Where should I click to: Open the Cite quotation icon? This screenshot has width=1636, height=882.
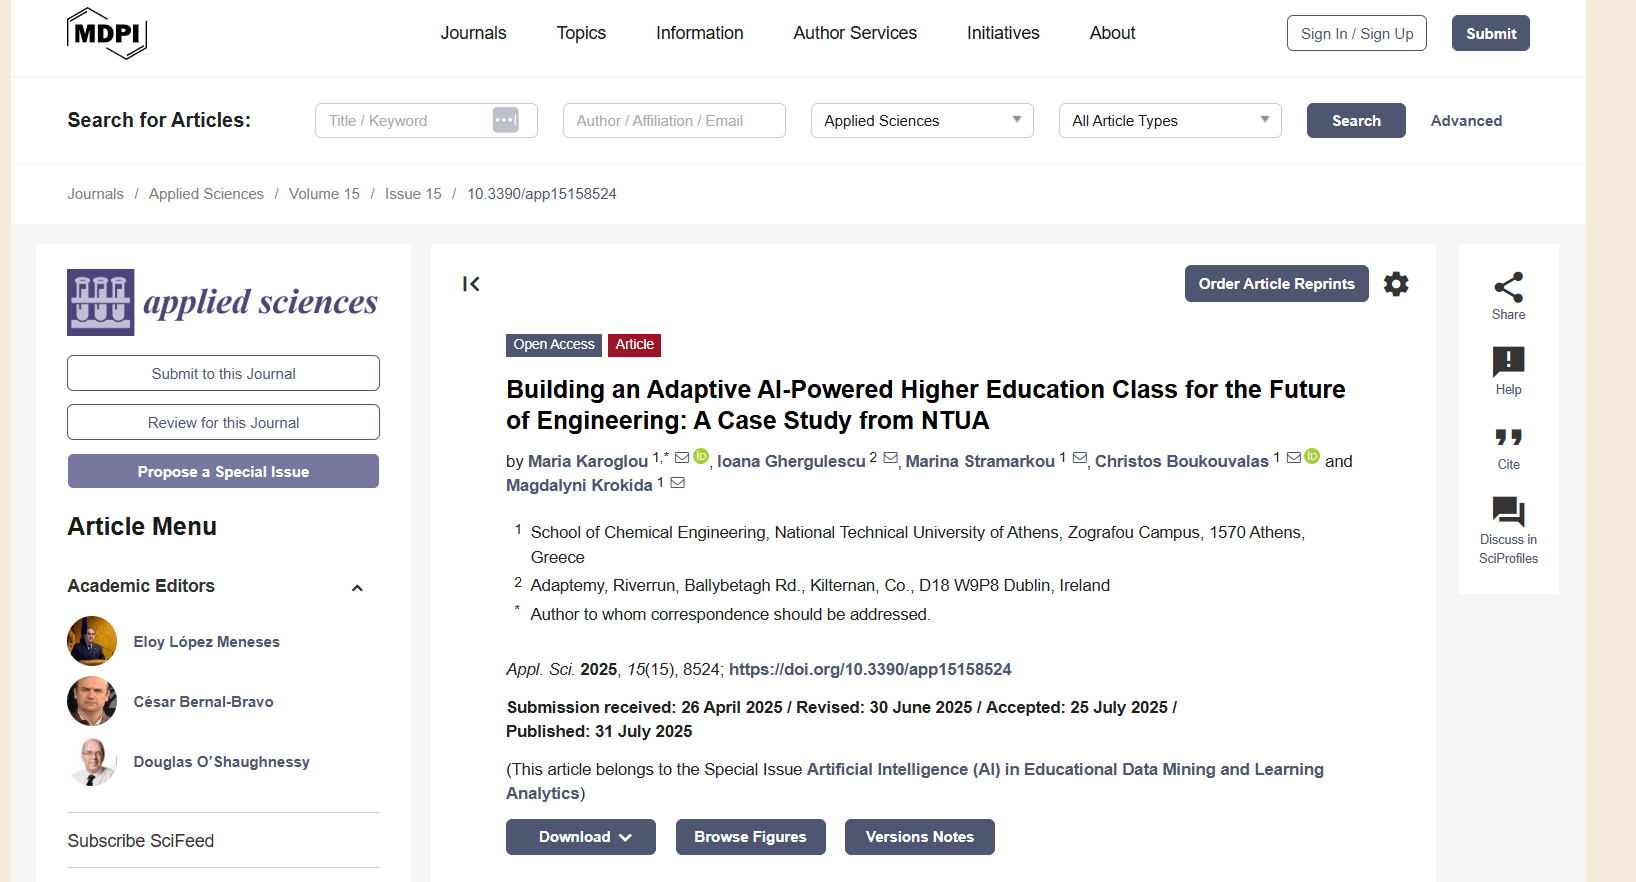coord(1508,437)
